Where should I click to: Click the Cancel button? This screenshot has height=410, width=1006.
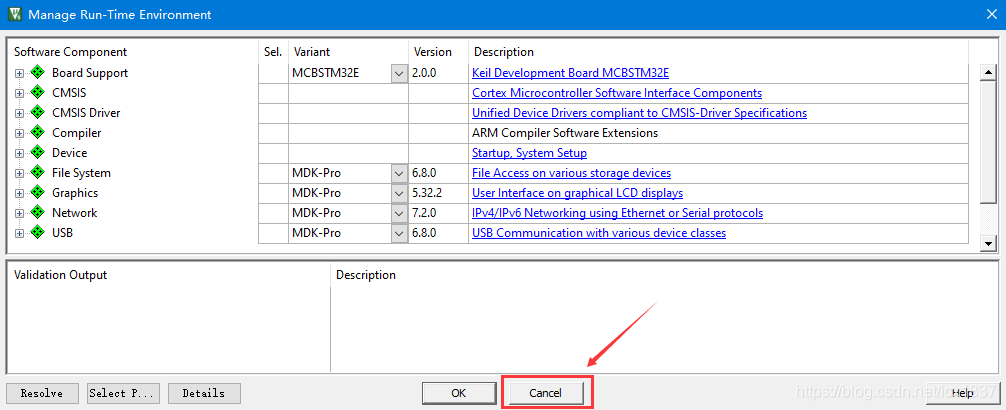(545, 393)
